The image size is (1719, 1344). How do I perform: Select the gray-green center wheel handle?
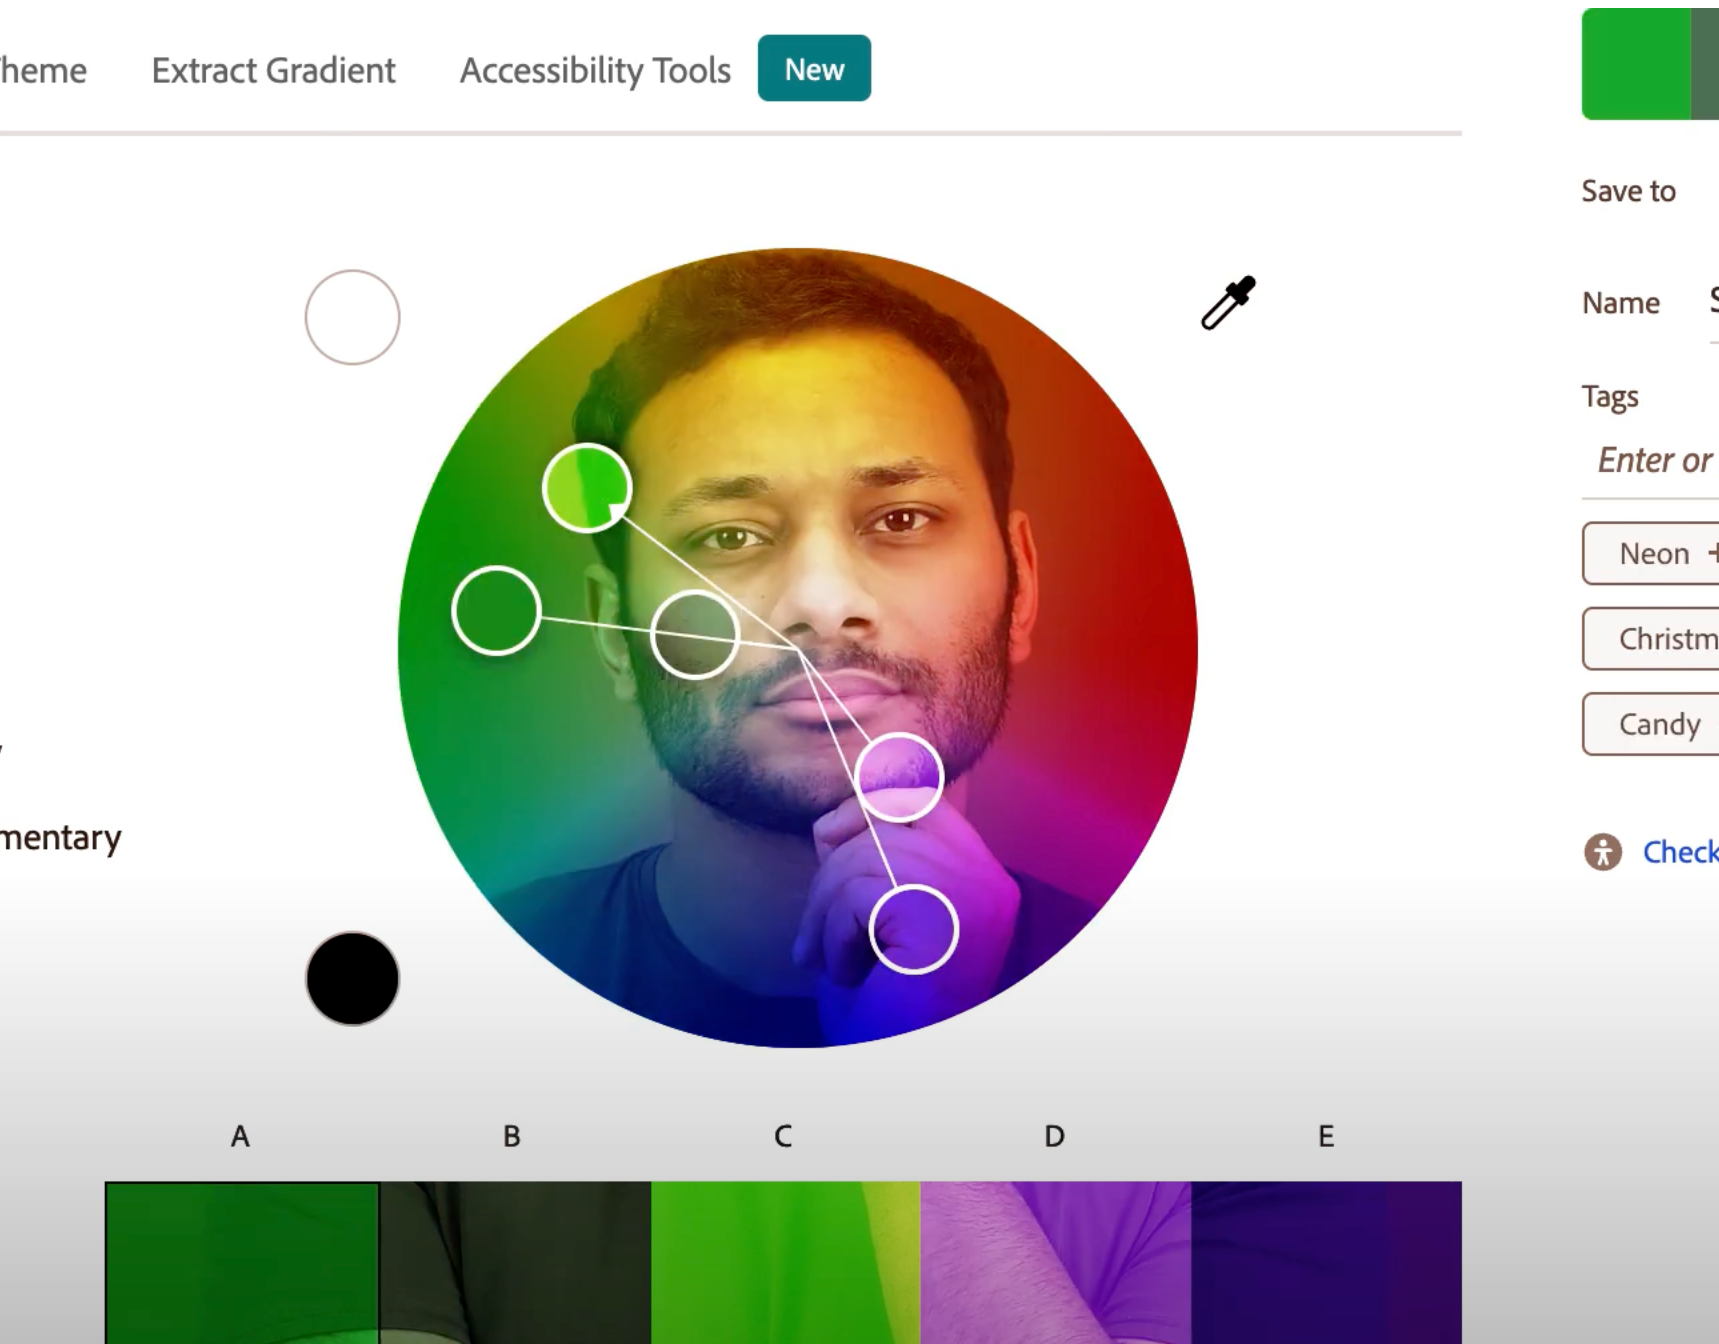click(x=695, y=635)
